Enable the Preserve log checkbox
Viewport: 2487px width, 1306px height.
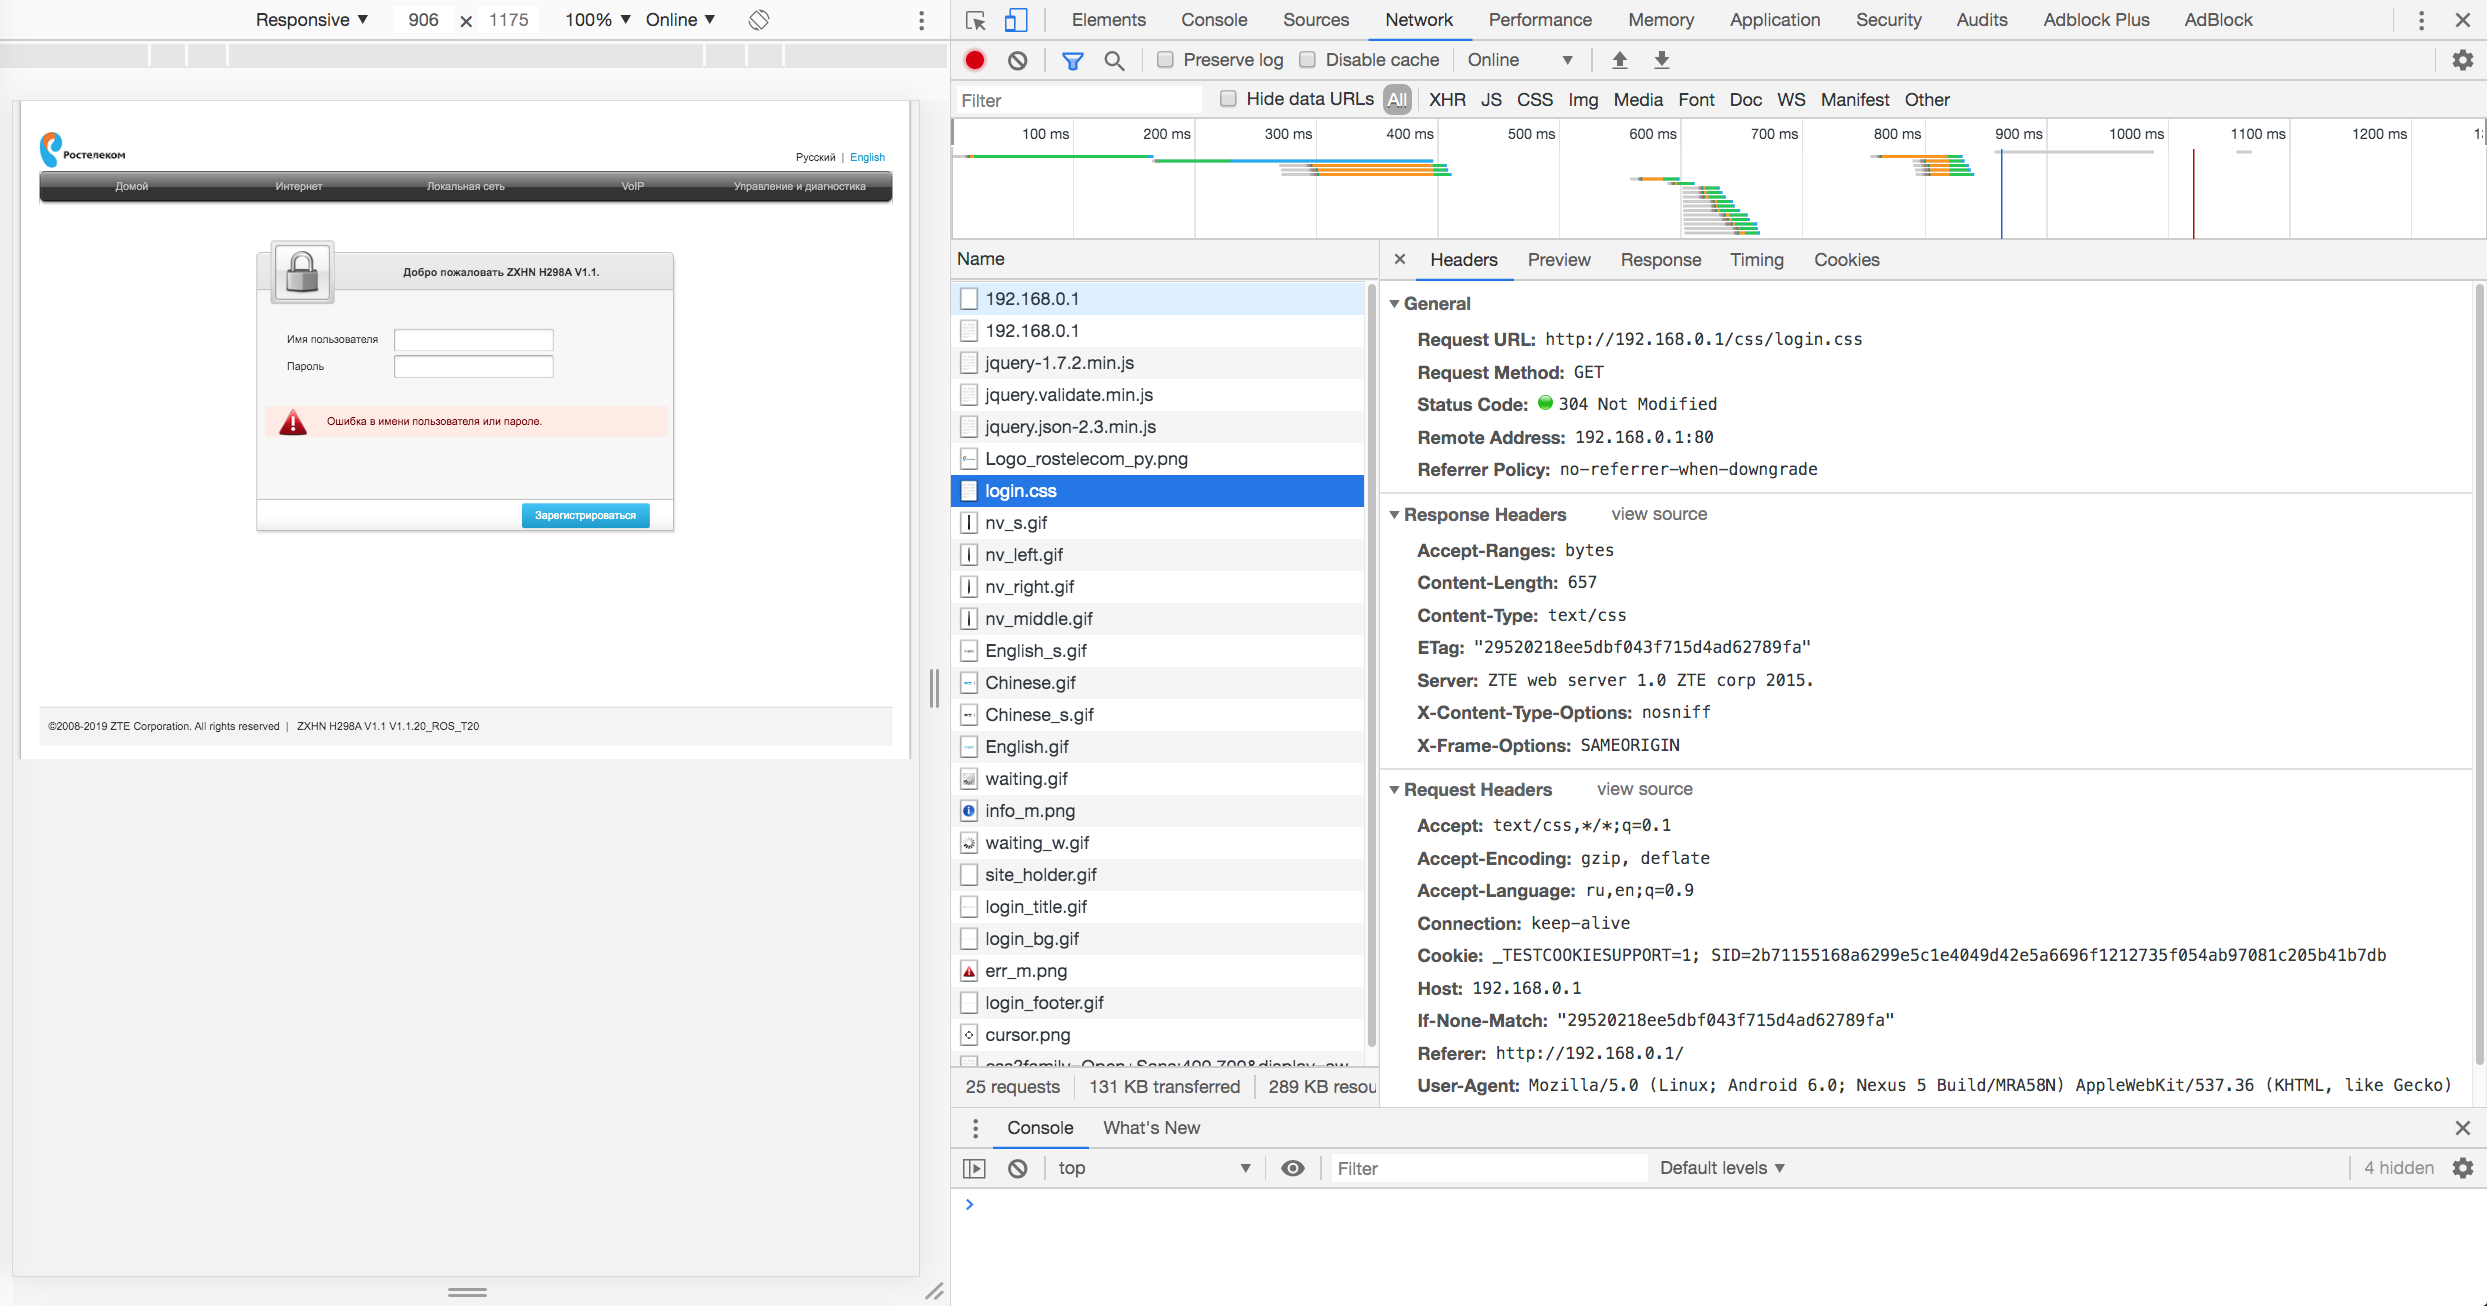point(1165,60)
